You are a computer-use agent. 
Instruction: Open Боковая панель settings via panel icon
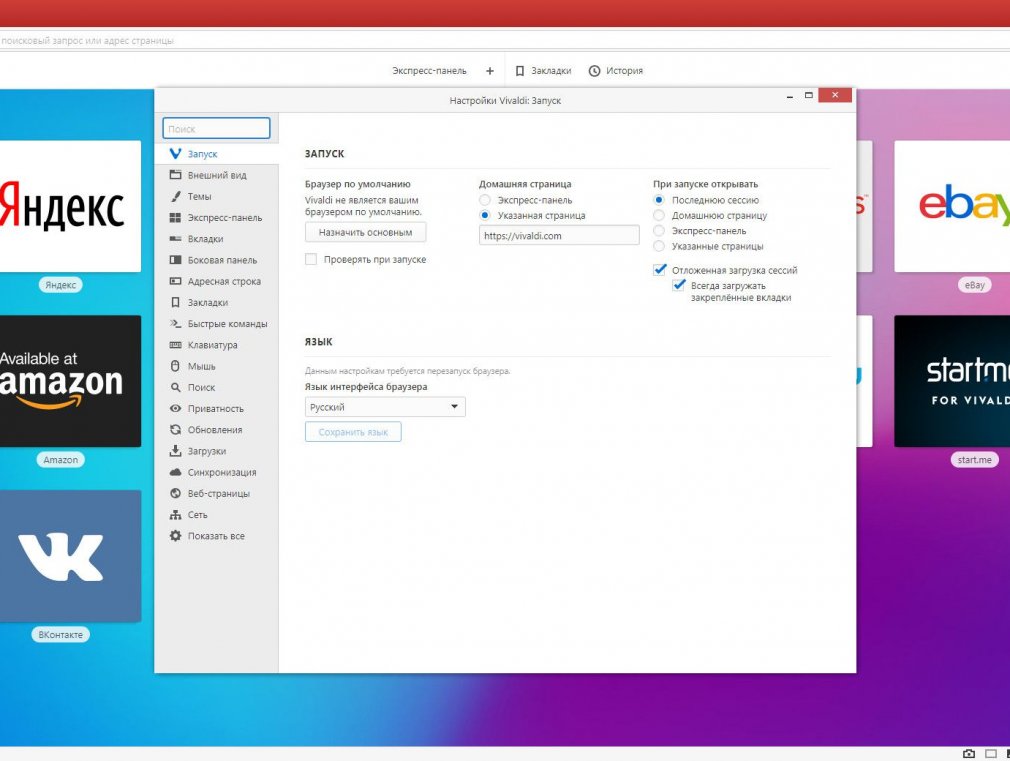click(x=175, y=260)
